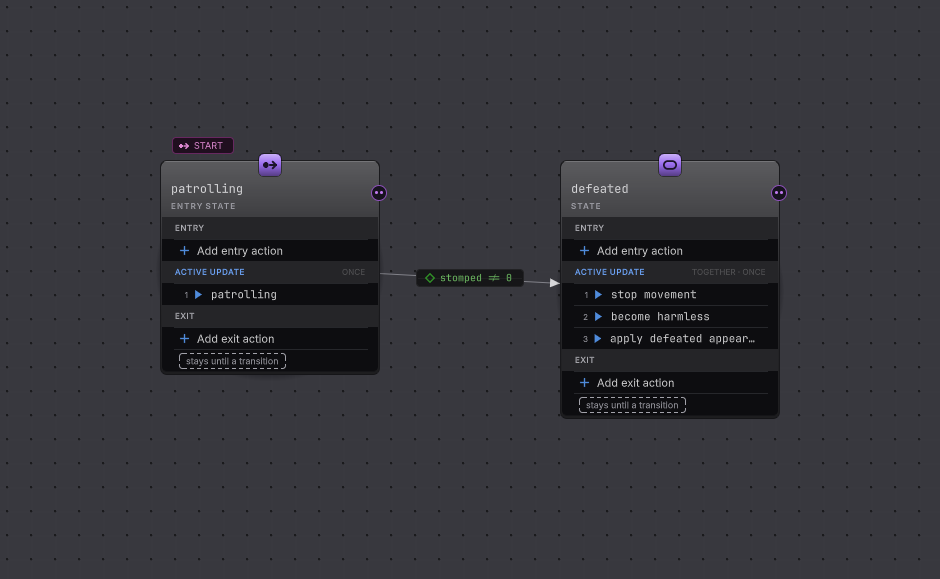Click the plus icon for defeated exit action

[x=584, y=382]
